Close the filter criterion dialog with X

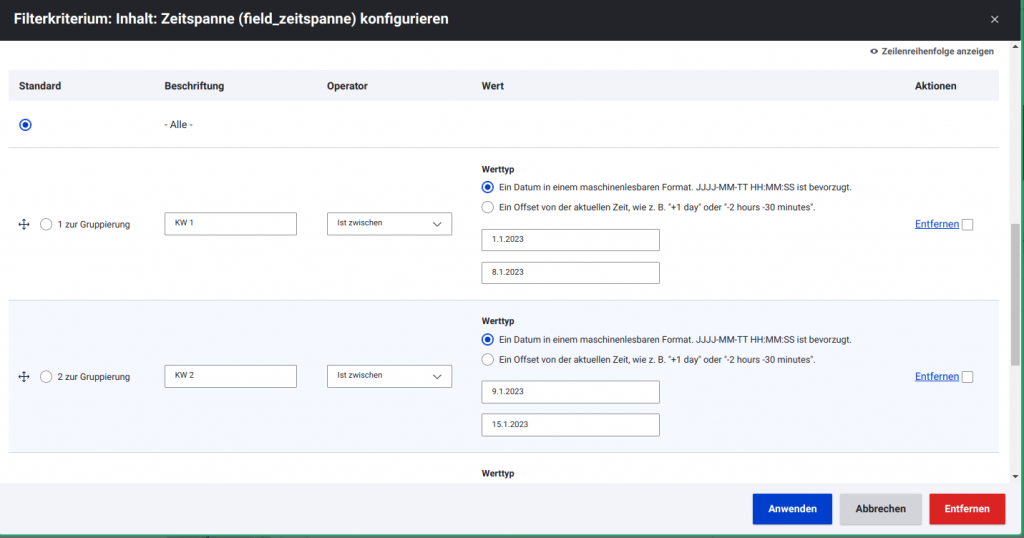click(x=994, y=19)
